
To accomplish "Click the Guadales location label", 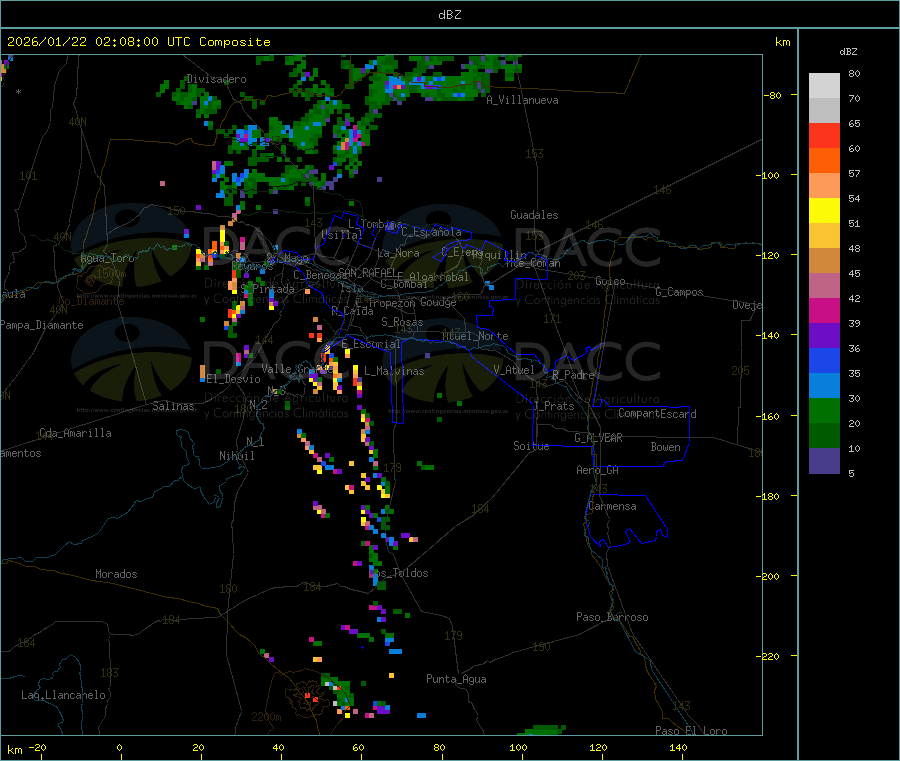I will (x=534, y=215).
